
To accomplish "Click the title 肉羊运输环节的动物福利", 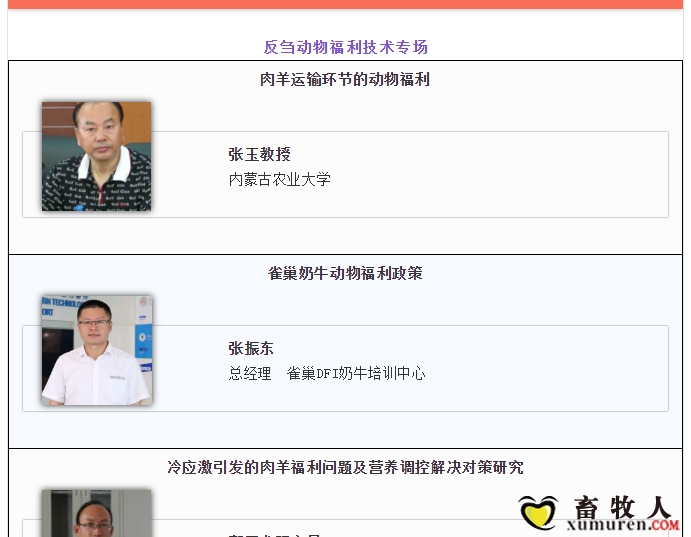I will point(345,80).
